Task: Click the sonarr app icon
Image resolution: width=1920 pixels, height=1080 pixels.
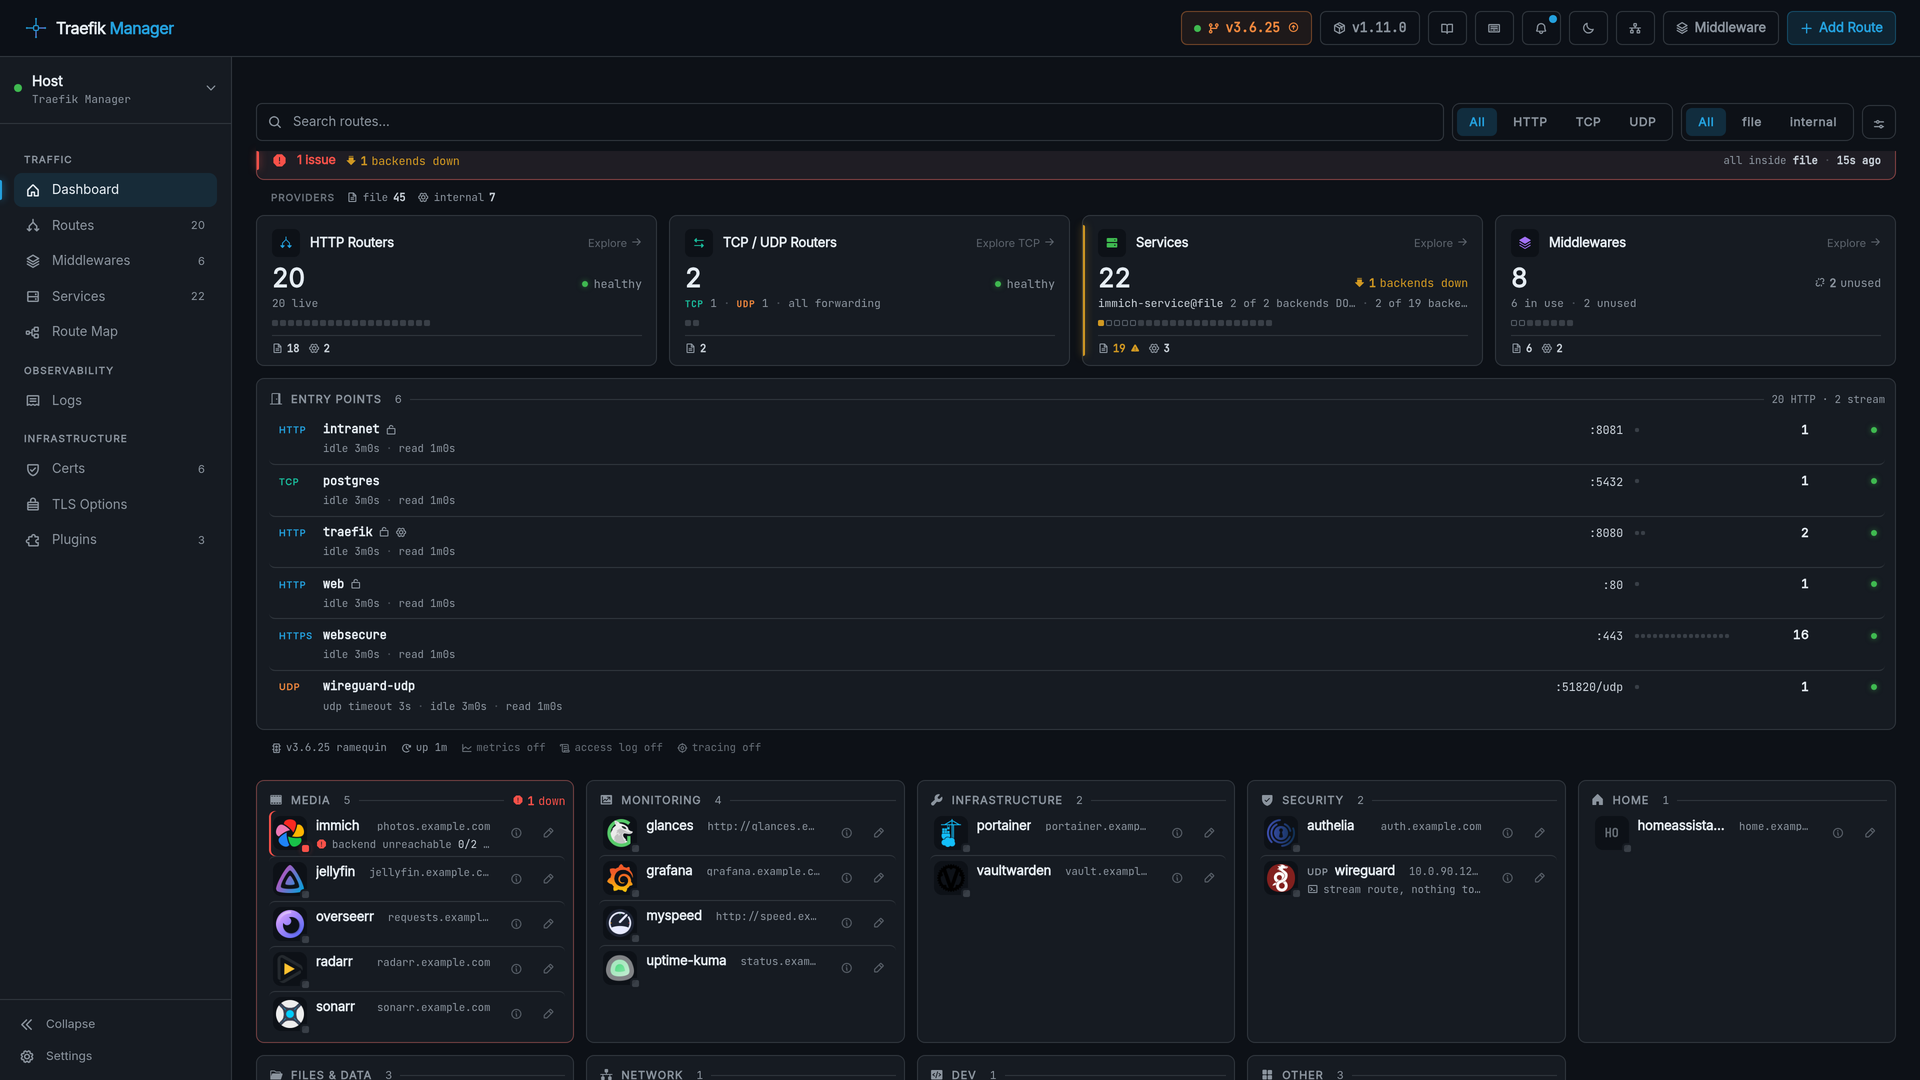Action: pos(290,1014)
